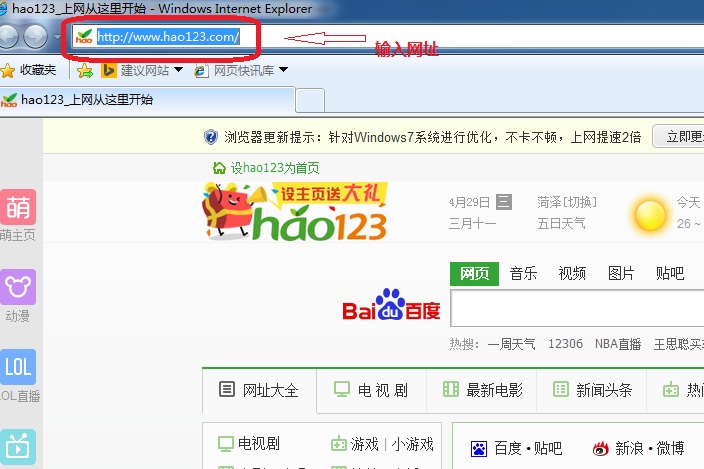Screen dimensions: 704x469
Task: Click the hao123 logo banner
Action: pos(295,211)
